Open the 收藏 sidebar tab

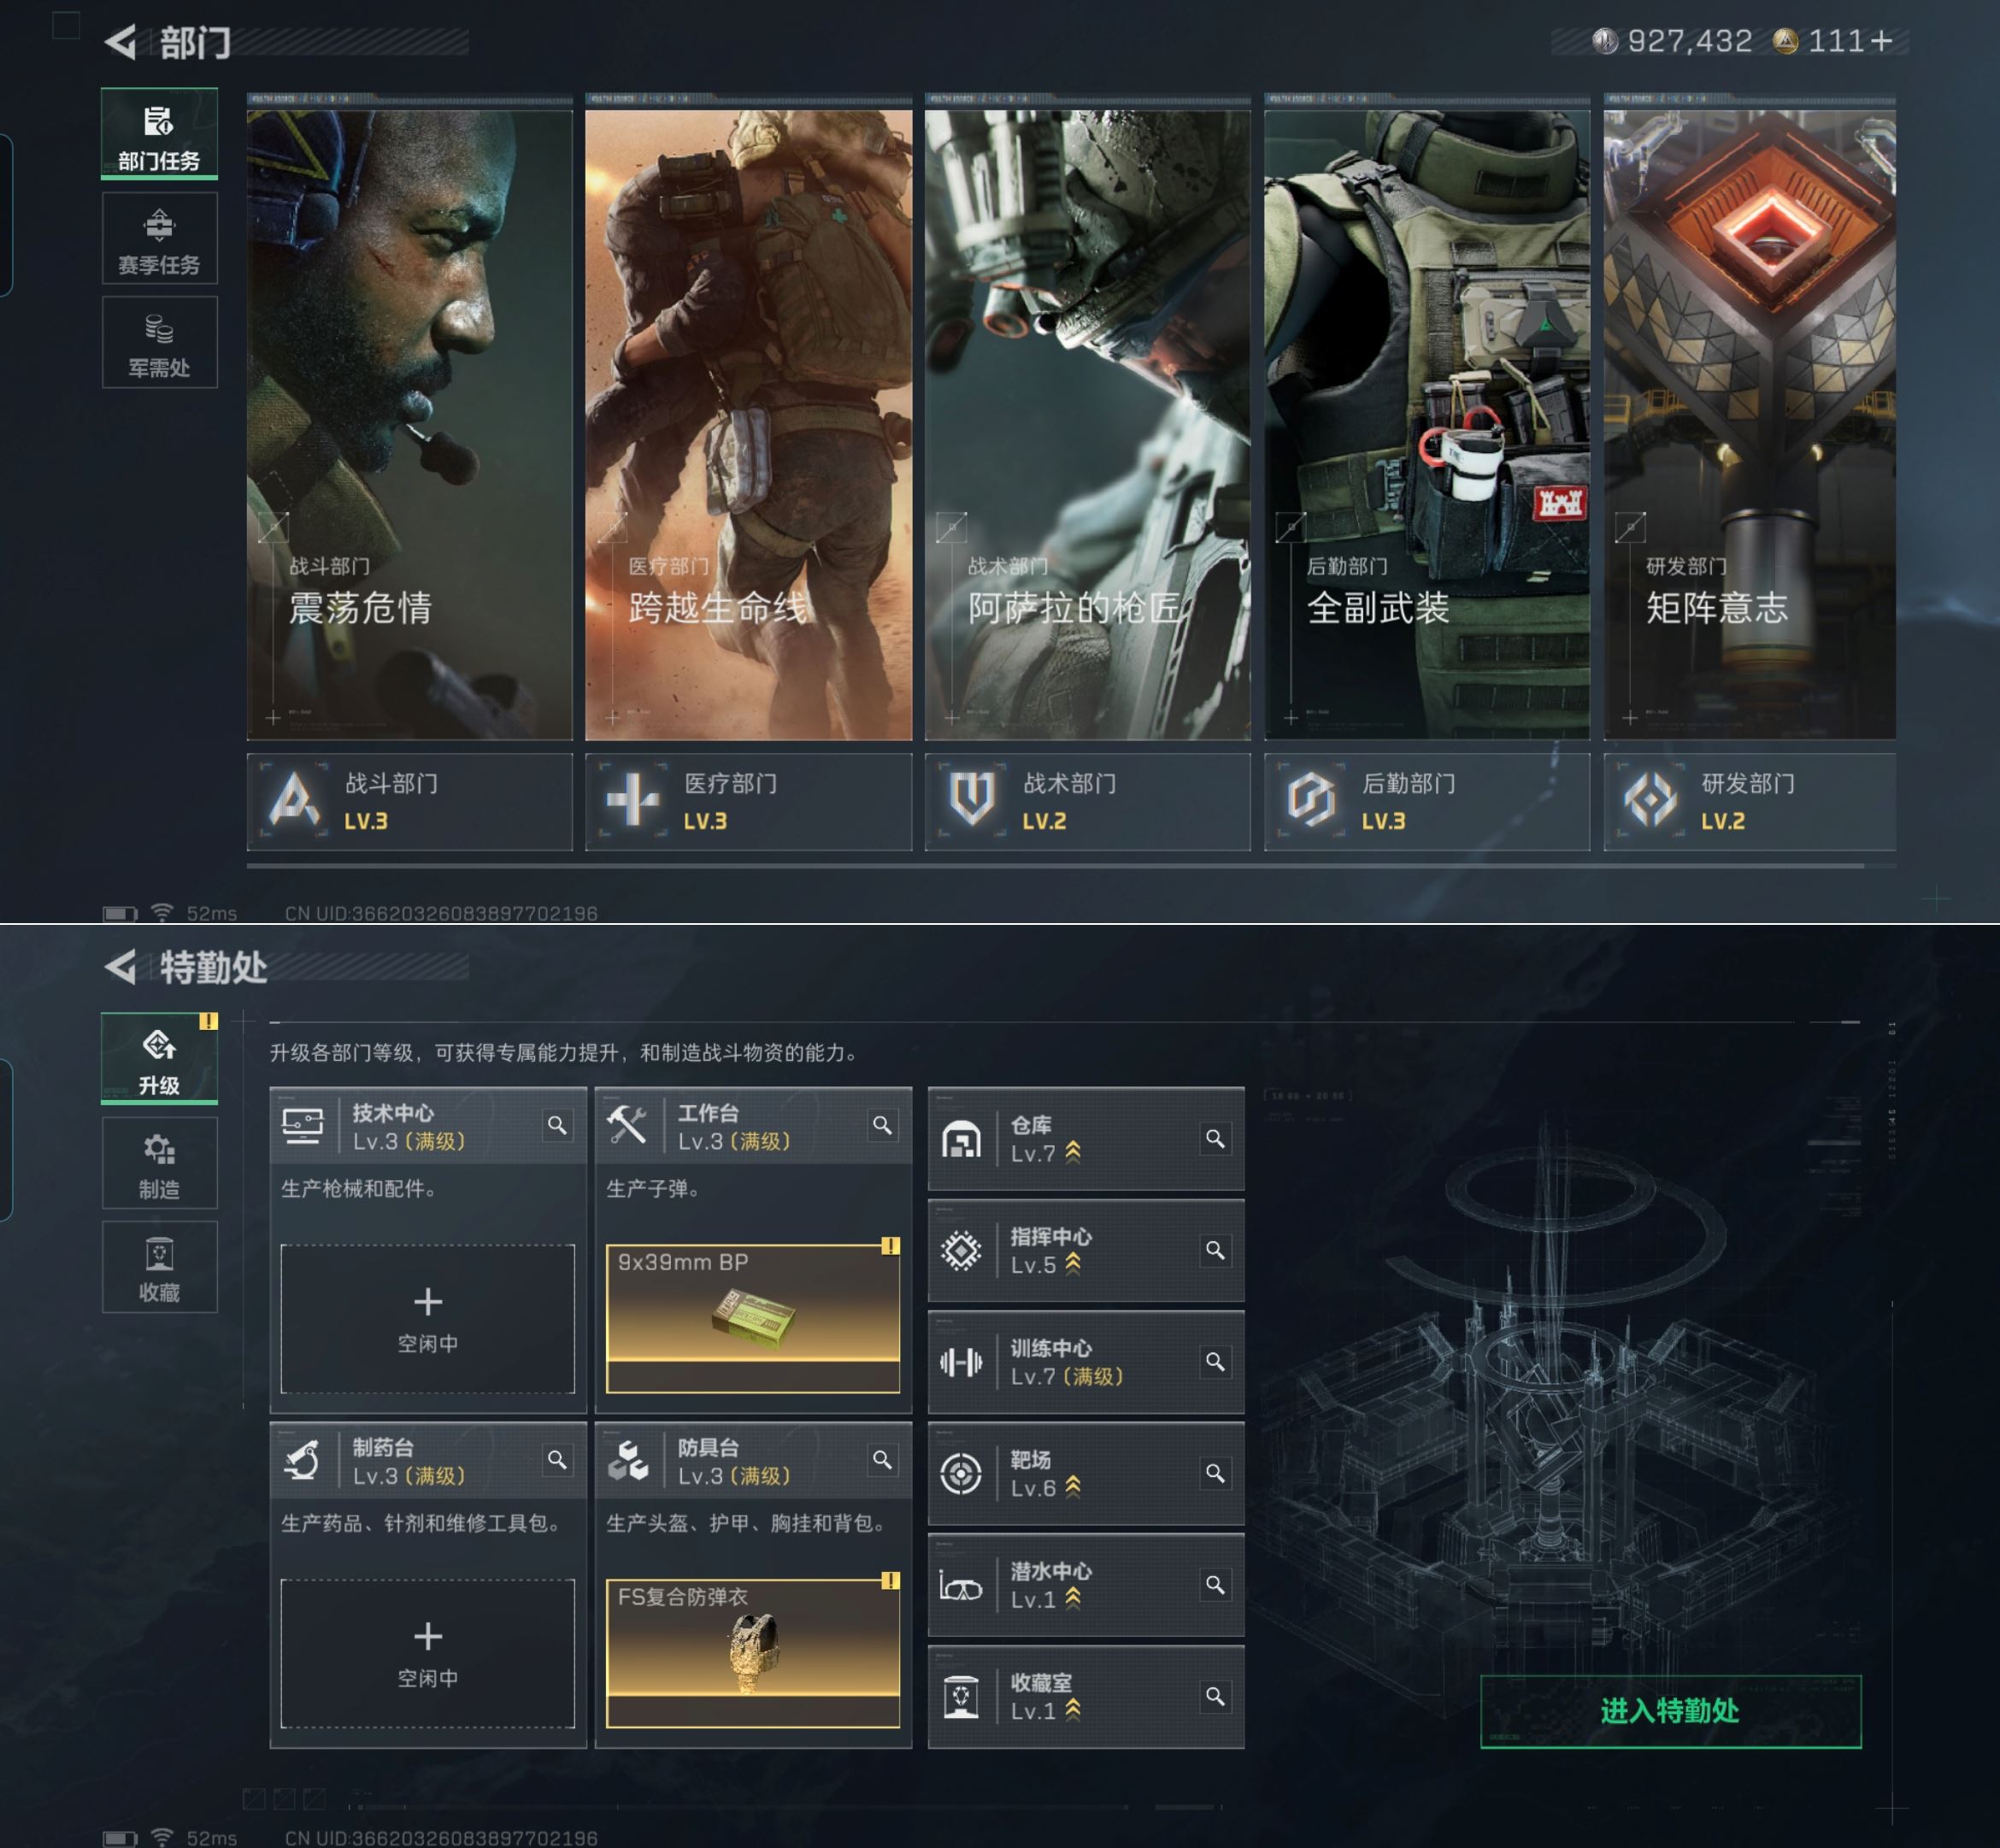coord(159,1268)
